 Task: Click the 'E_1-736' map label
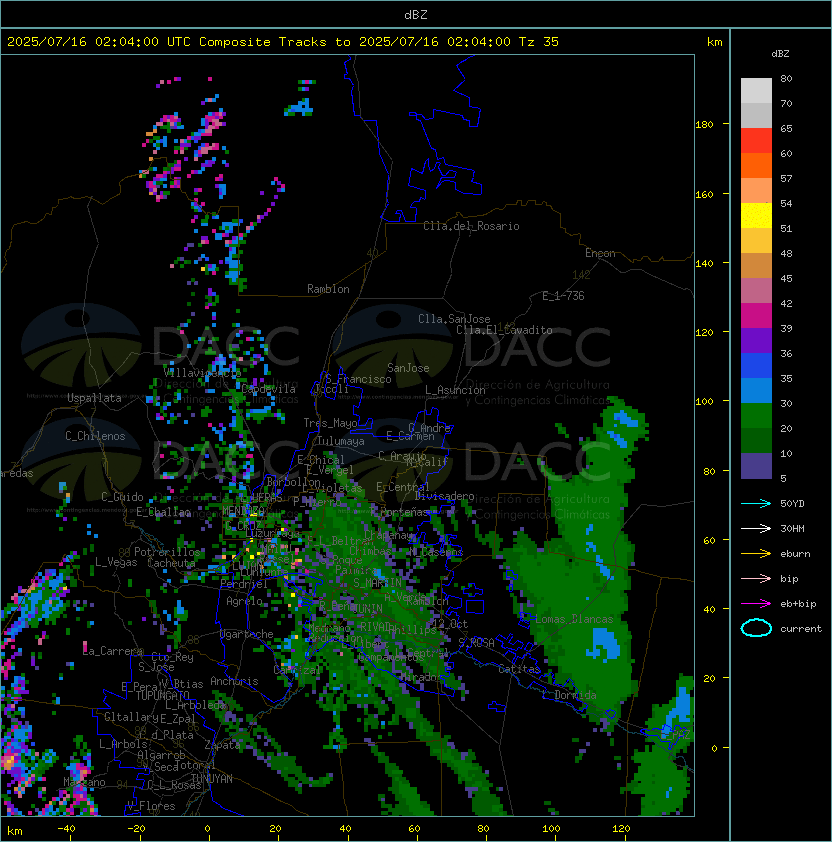(563, 296)
